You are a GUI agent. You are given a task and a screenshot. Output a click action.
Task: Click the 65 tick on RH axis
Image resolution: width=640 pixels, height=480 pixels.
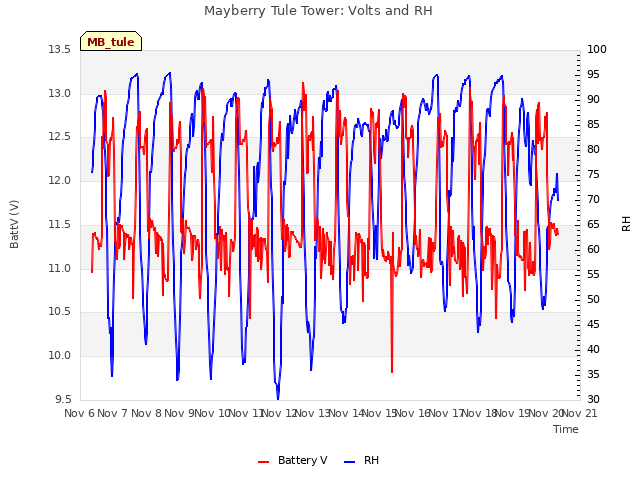pyautogui.click(x=593, y=224)
